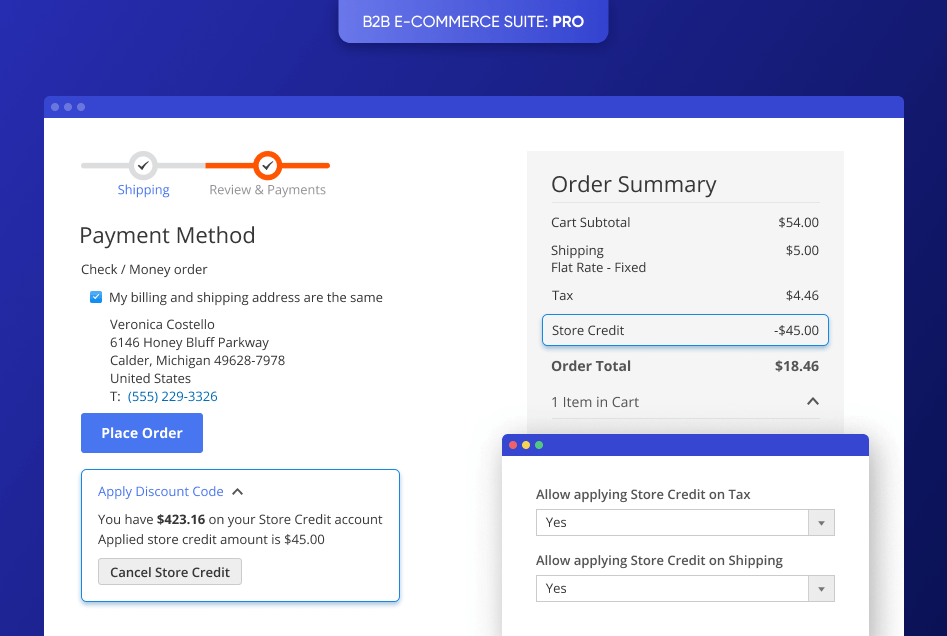Click the dropdown arrow icon on the Tax selector
The image size is (947, 636).
pos(820,522)
